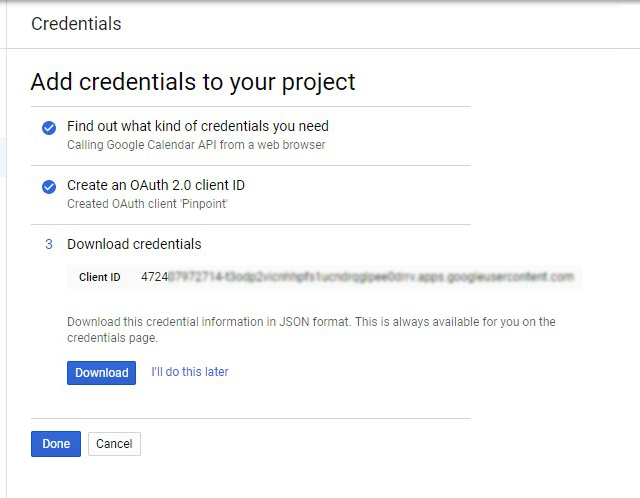Click the Credentials page header title

tap(76, 24)
